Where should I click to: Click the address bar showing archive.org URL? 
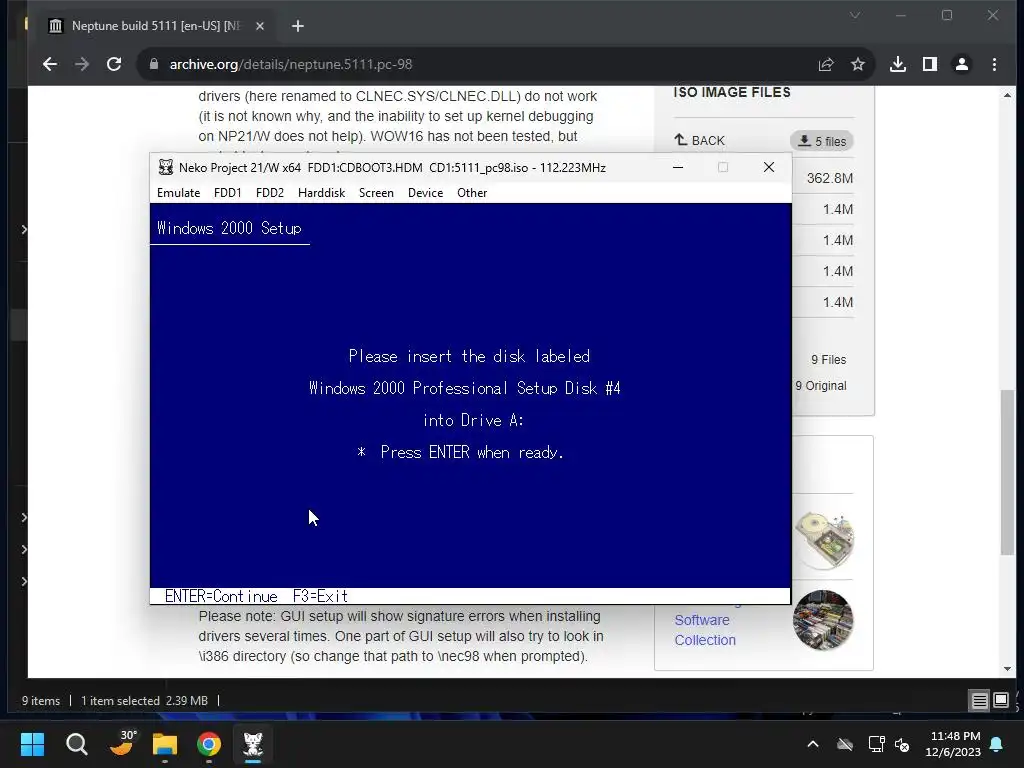pyautogui.click(x=483, y=64)
